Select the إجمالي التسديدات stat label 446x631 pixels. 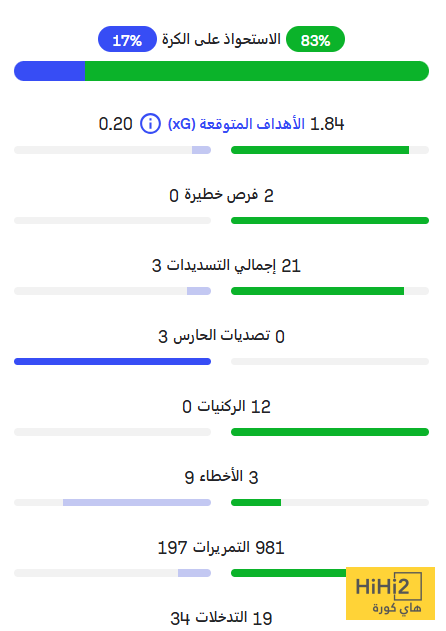click(x=221, y=266)
